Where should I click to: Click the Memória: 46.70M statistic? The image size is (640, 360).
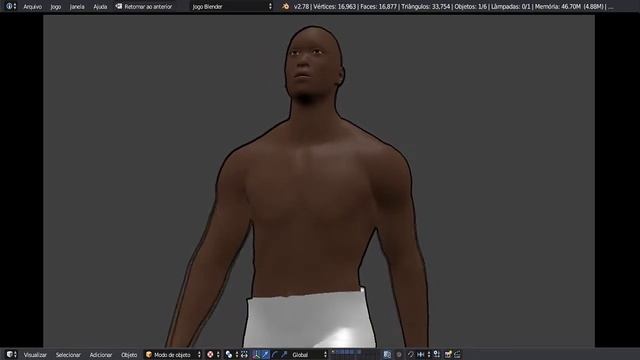tap(558, 7)
